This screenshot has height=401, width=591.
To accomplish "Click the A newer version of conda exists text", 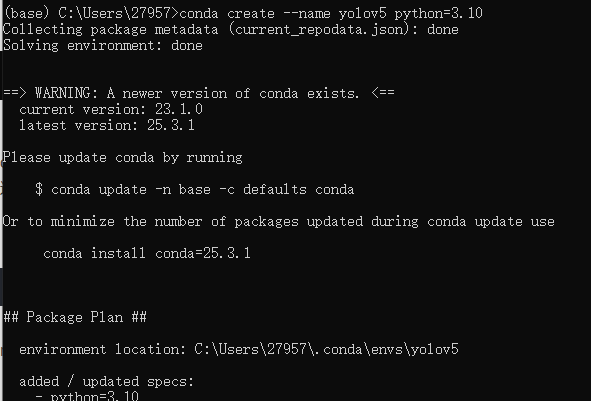I will tap(233, 93).
